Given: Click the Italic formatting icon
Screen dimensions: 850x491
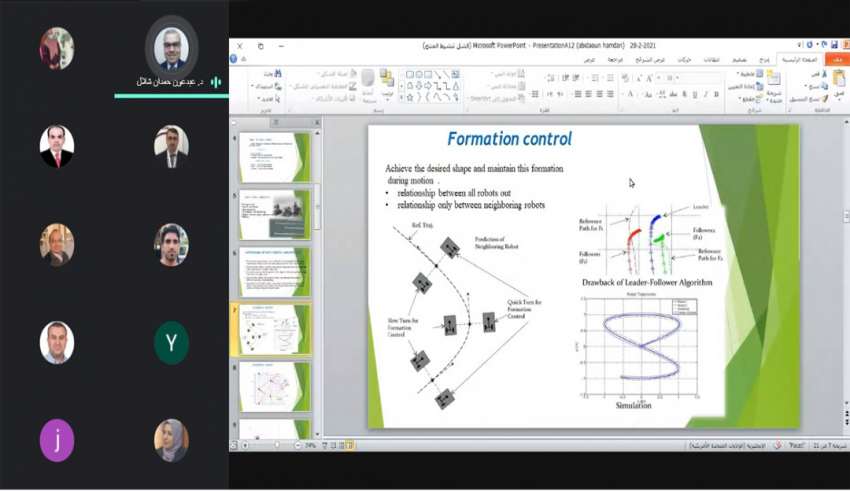Looking at the screenshot, I should [x=706, y=94].
